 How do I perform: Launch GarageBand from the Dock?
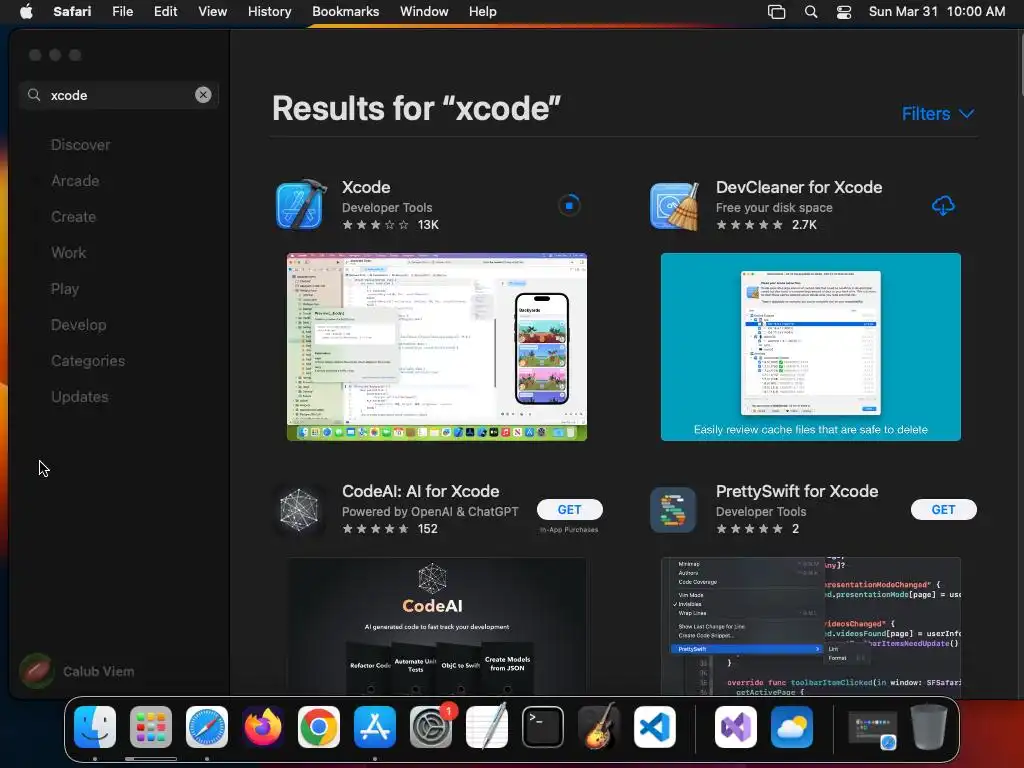[599, 727]
